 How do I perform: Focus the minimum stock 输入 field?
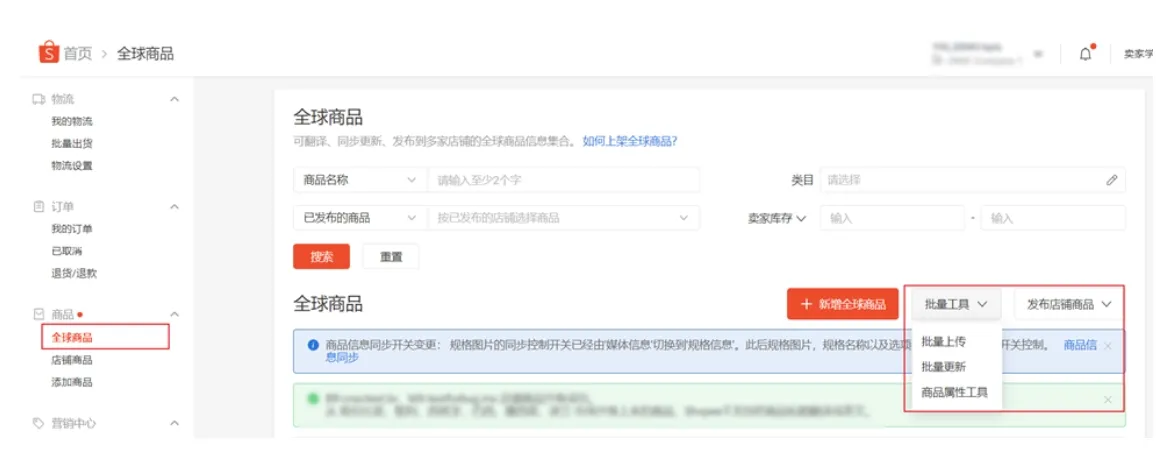coord(892,218)
